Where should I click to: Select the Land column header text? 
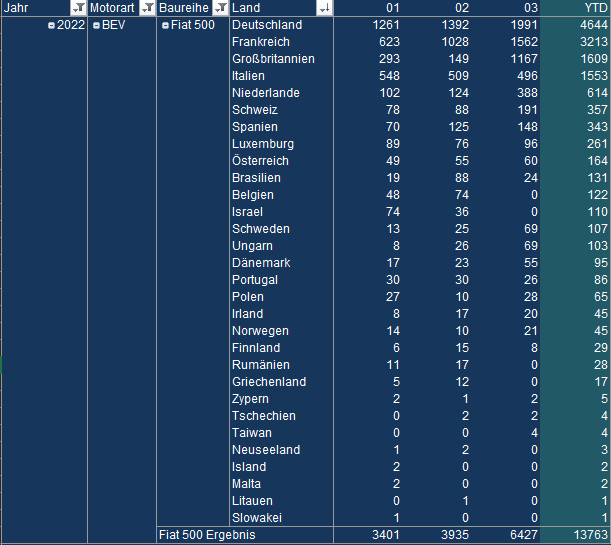[246, 8]
